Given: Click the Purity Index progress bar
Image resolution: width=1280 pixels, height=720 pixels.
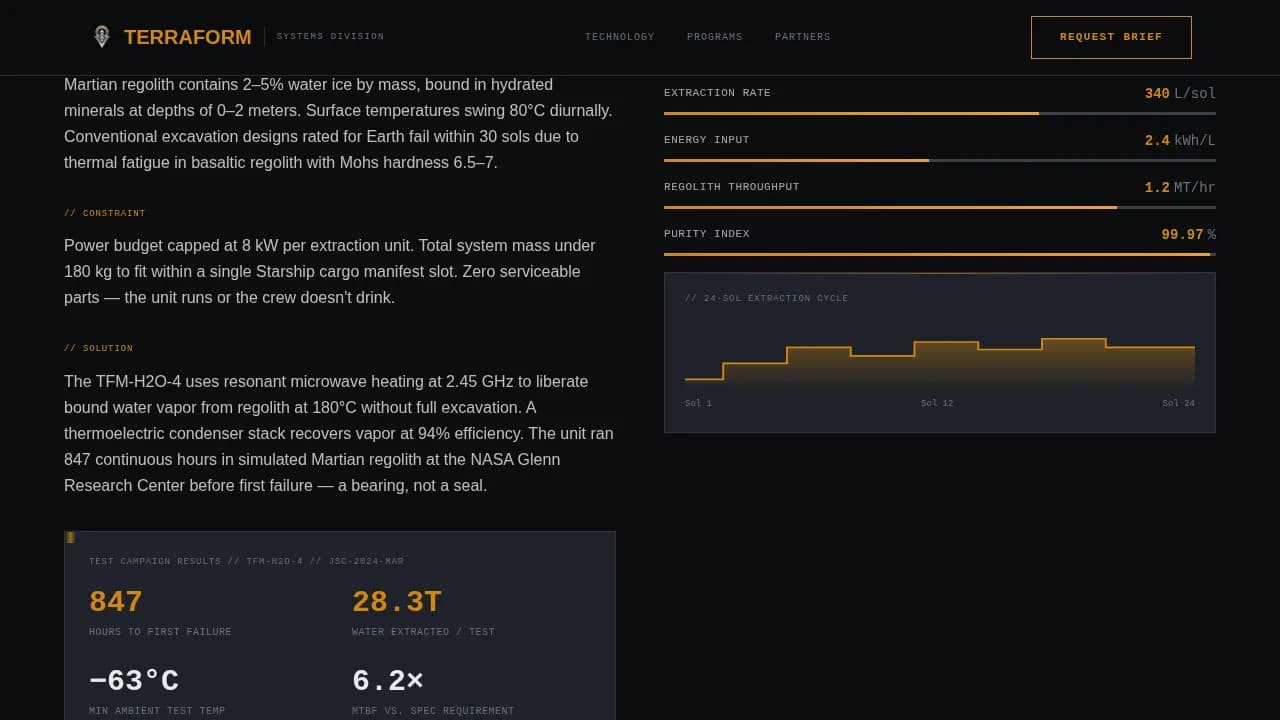Looking at the screenshot, I should coord(939,254).
